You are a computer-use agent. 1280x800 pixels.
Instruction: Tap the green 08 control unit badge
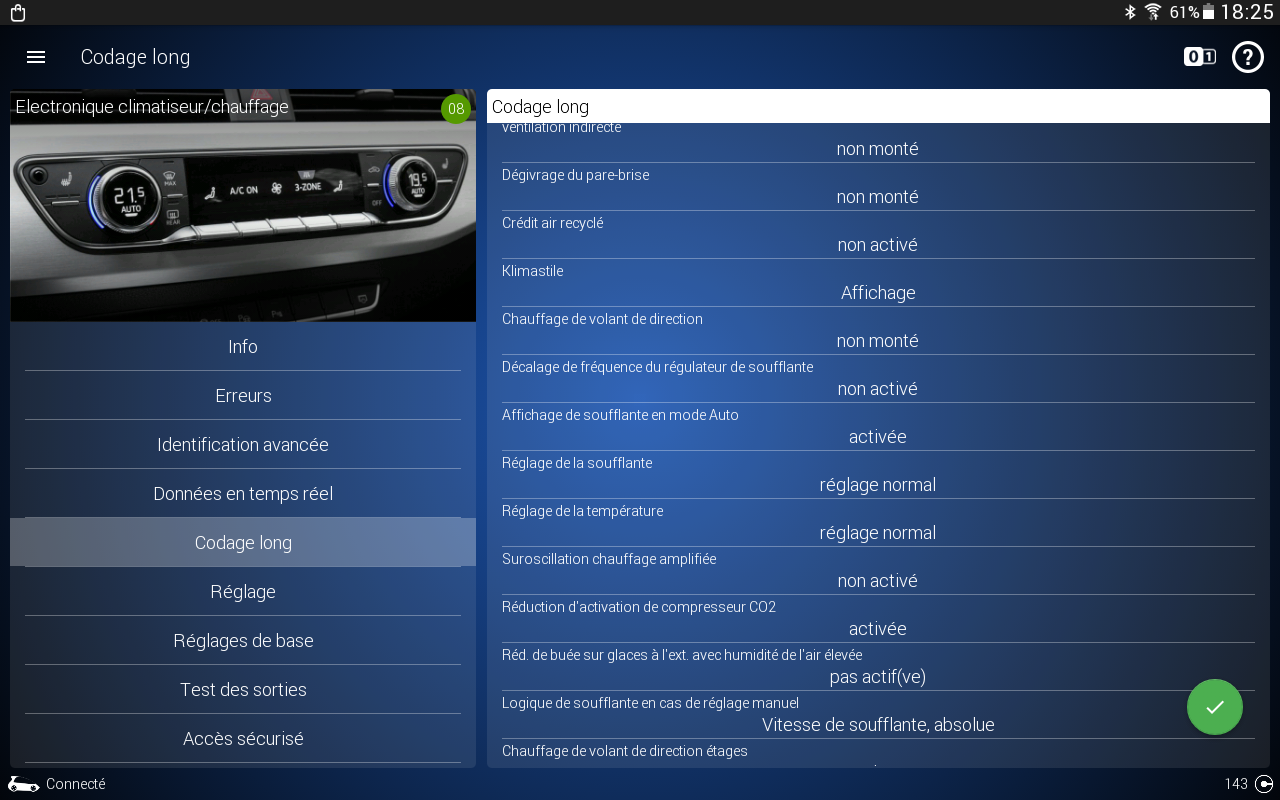coord(456,109)
